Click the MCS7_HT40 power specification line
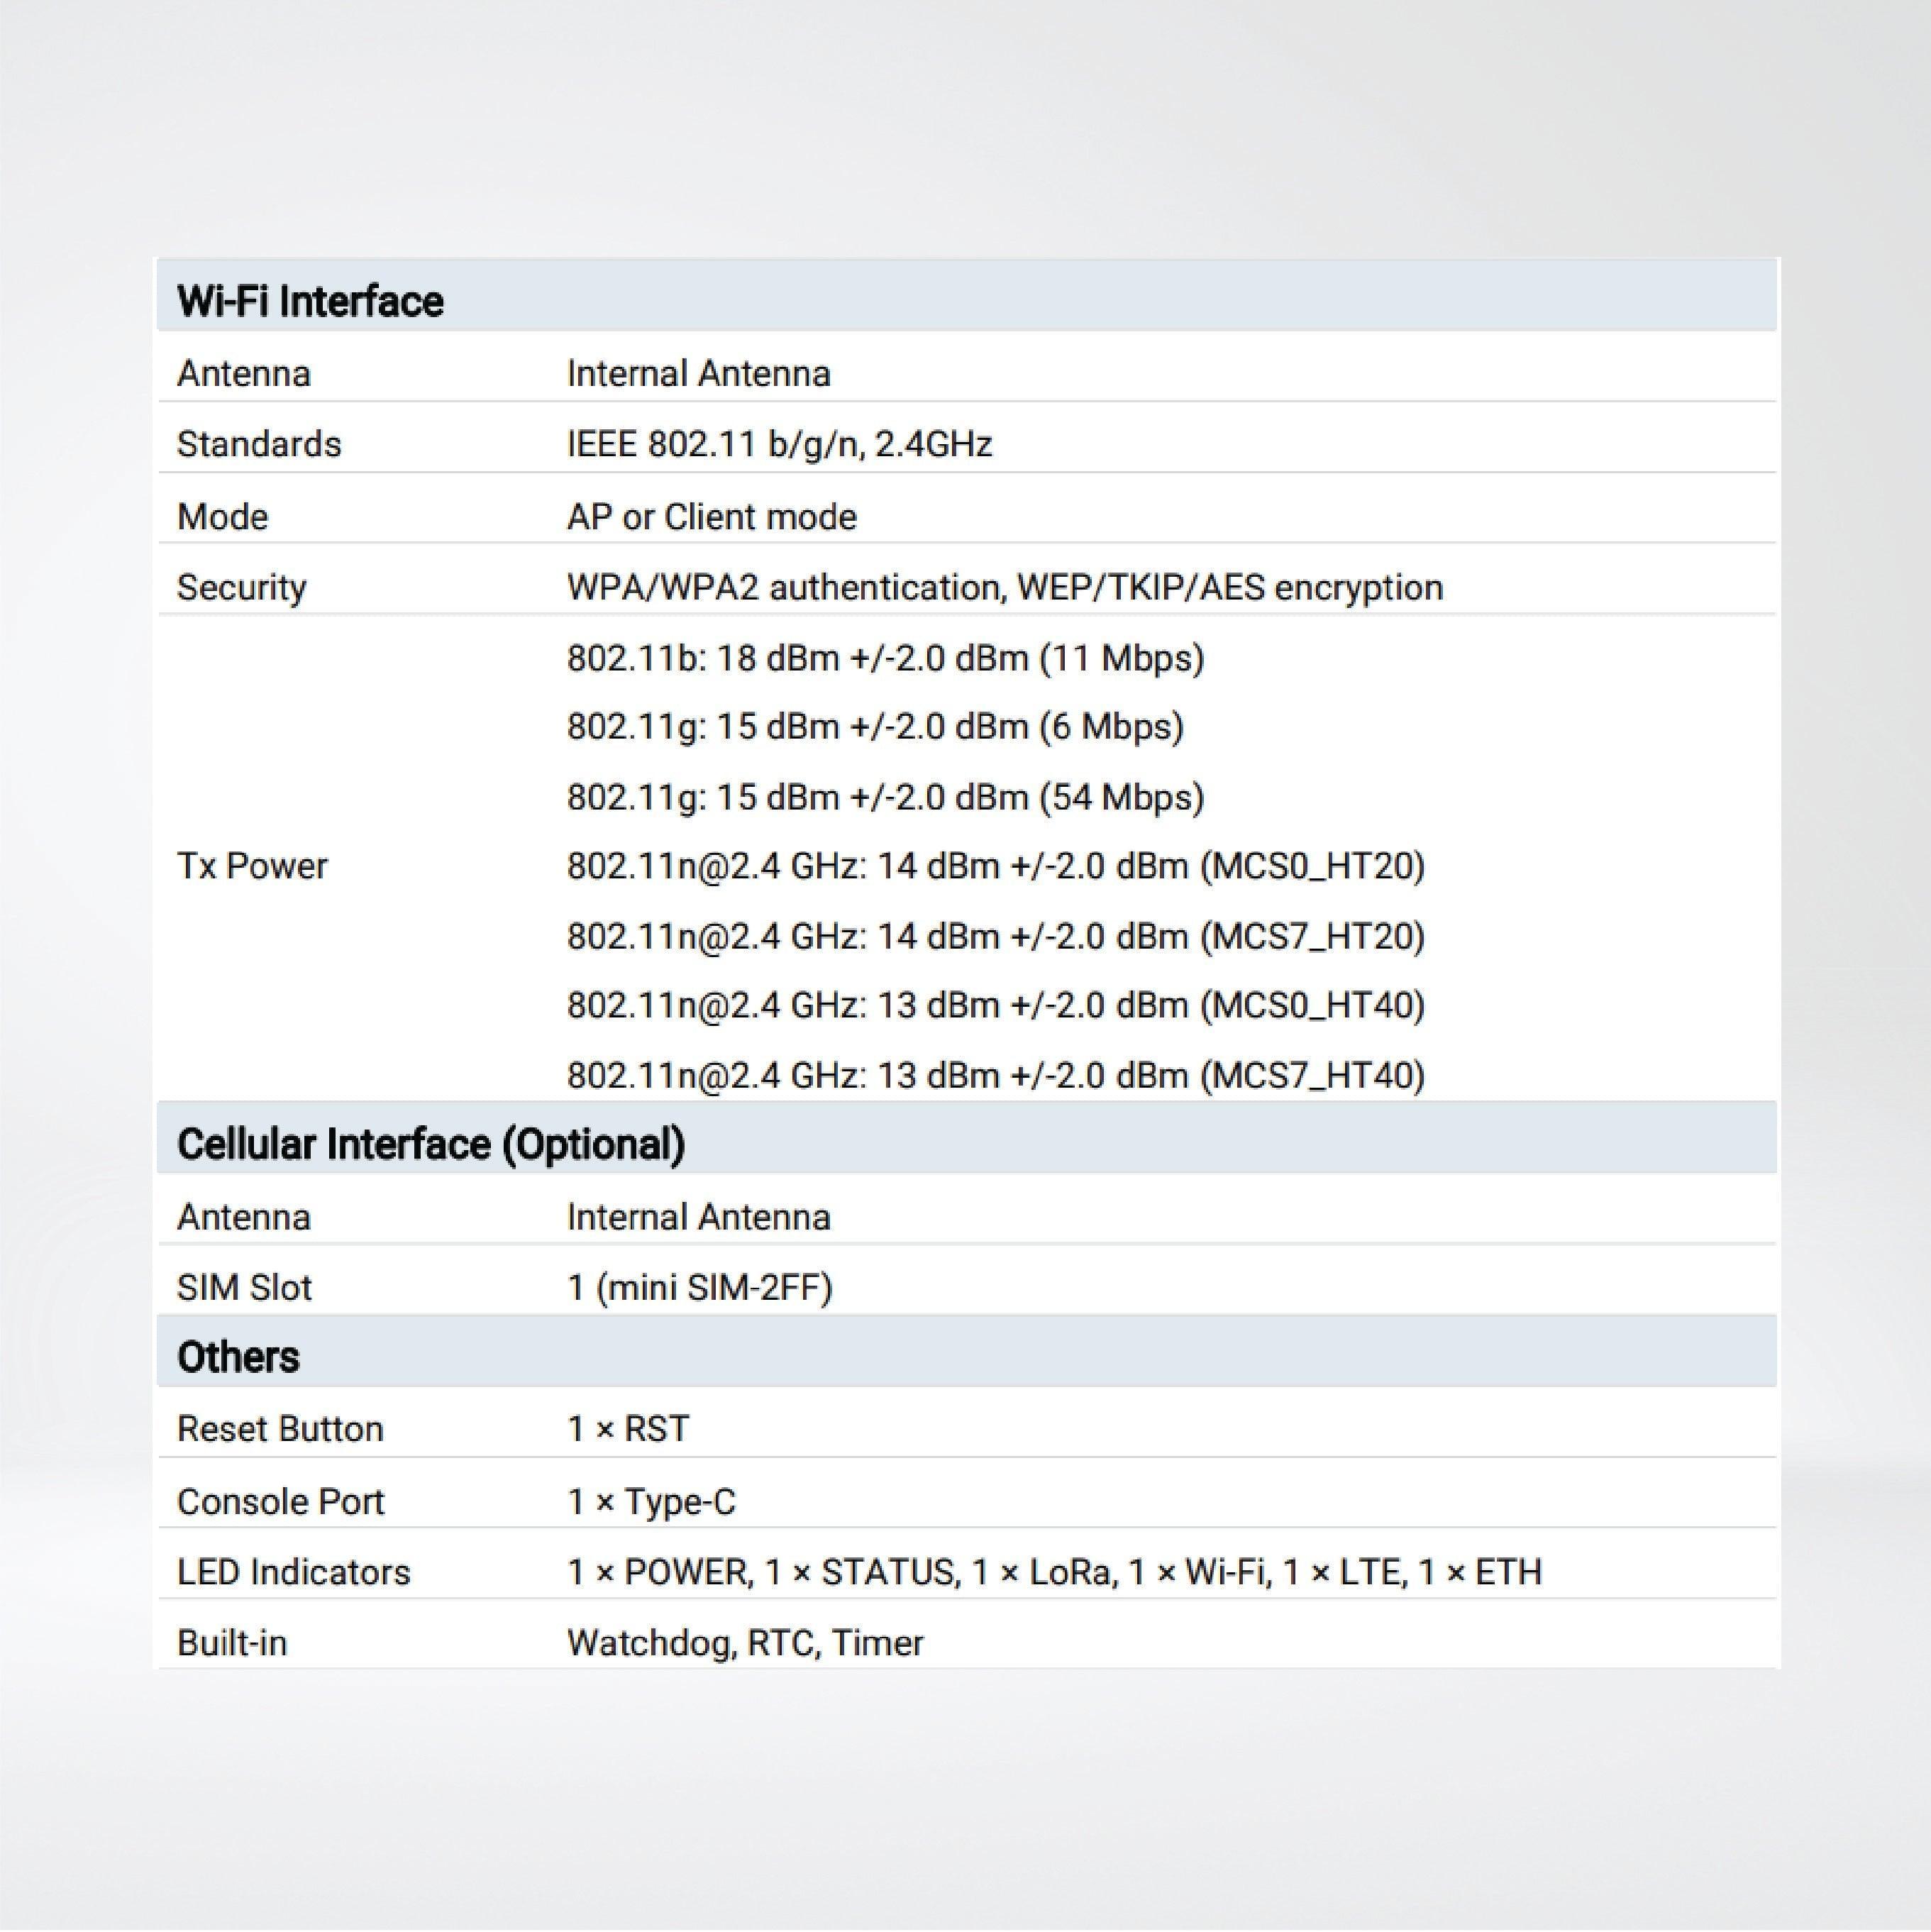This screenshot has width=1931, height=1932. click(995, 1074)
